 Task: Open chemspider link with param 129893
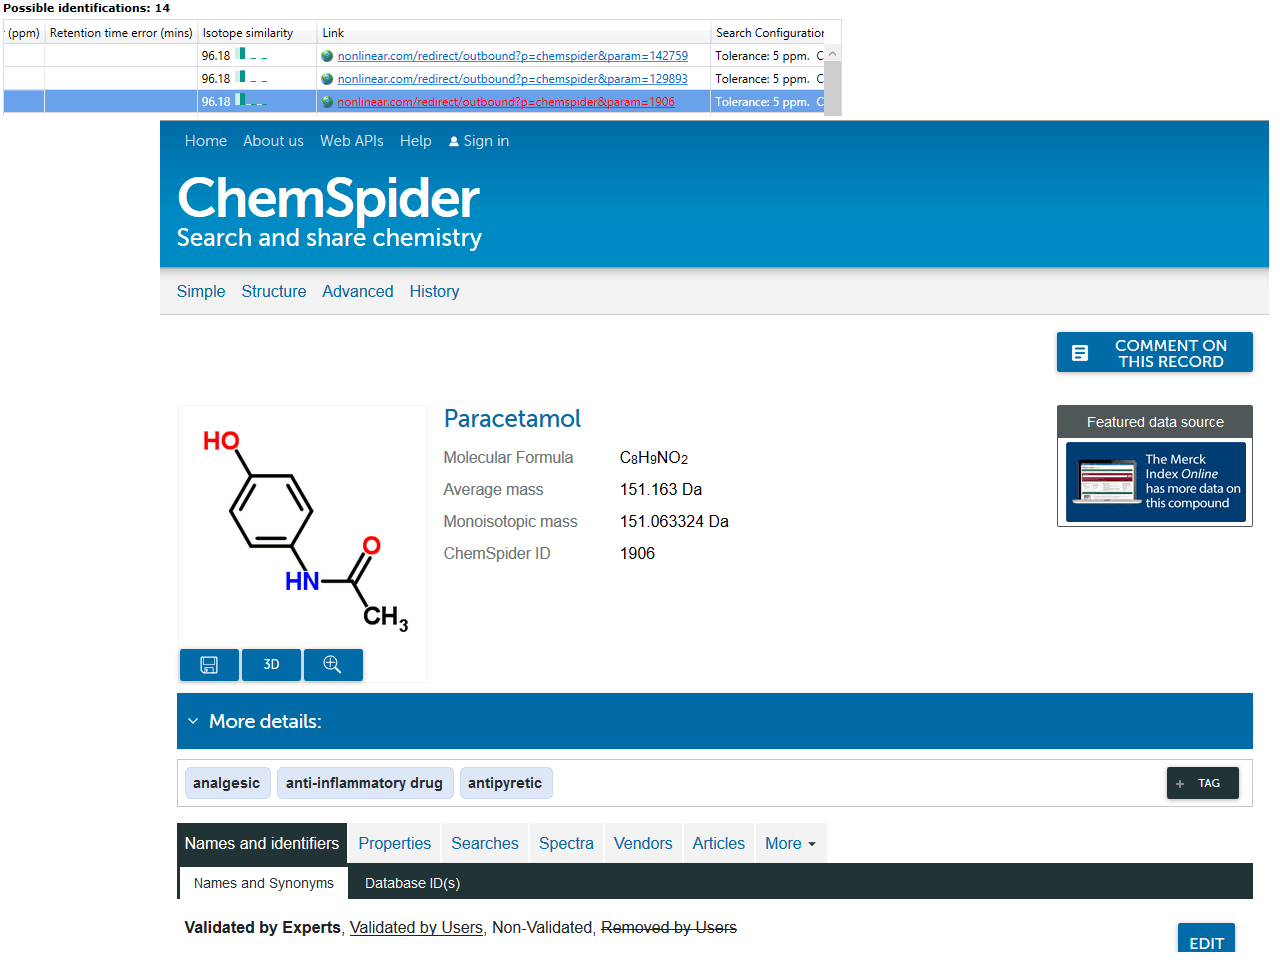[x=513, y=79]
